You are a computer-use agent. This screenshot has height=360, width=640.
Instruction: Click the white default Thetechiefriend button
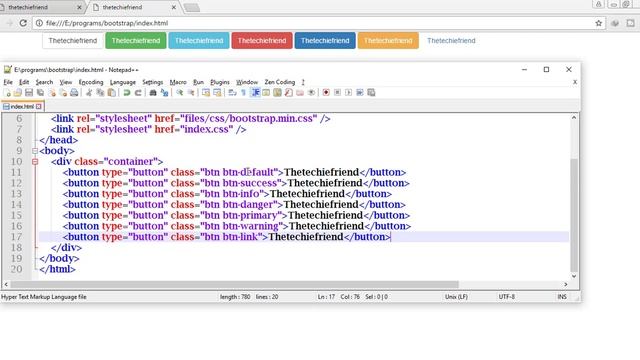pyautogui.click(x=73, y=41)
